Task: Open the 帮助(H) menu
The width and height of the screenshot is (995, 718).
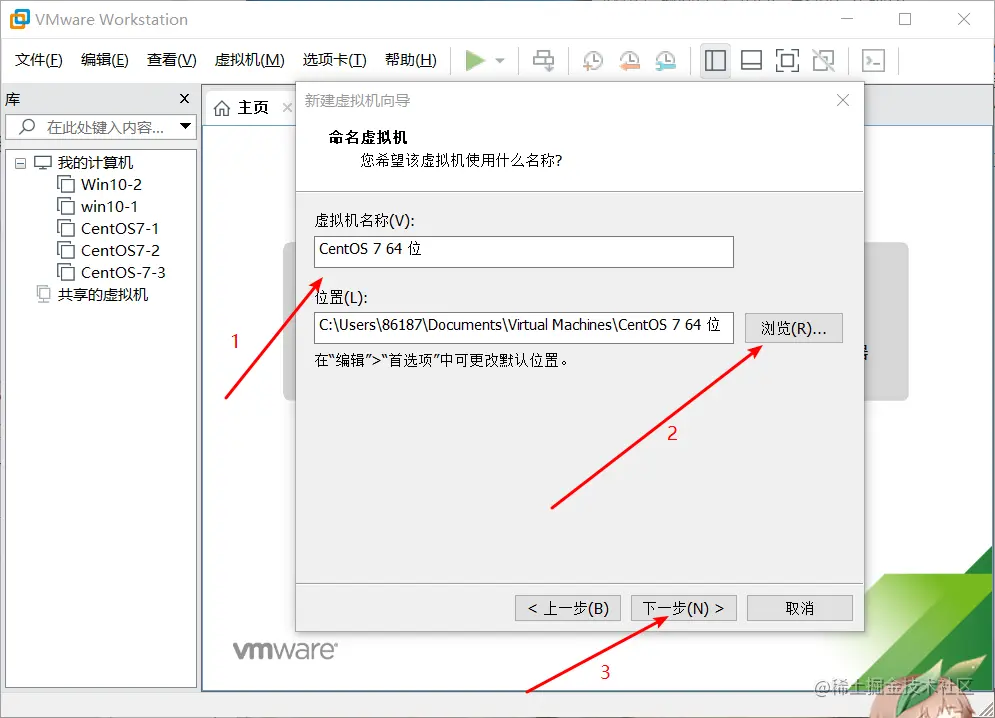Action: 411,60
